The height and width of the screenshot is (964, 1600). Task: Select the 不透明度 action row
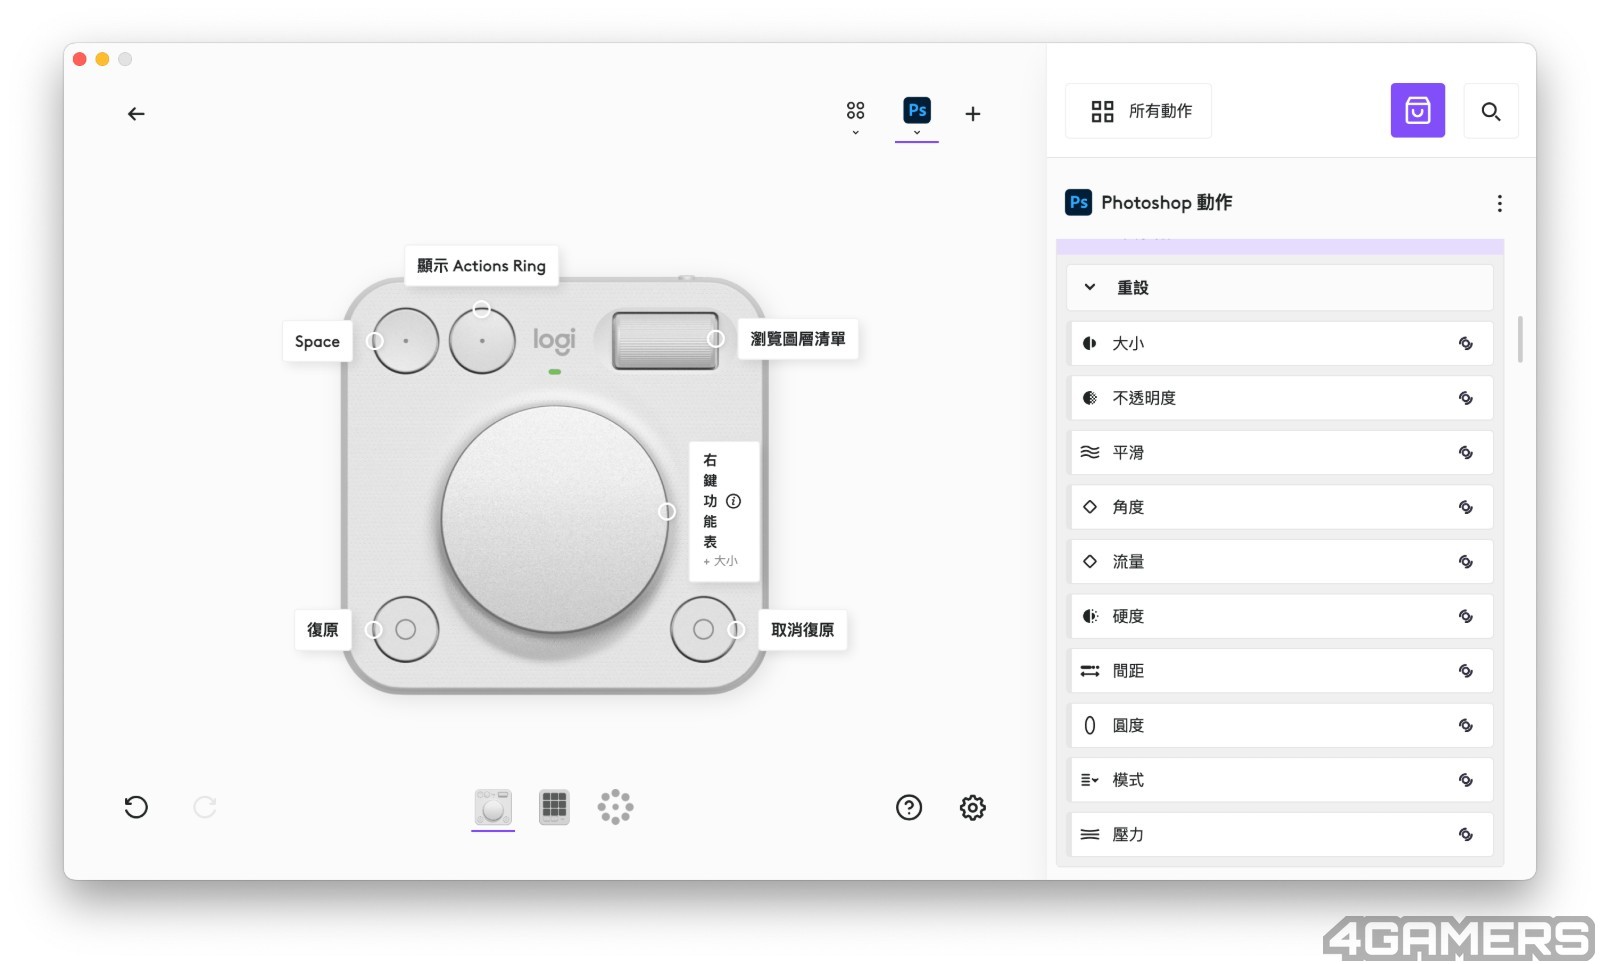coord(1281,398)
